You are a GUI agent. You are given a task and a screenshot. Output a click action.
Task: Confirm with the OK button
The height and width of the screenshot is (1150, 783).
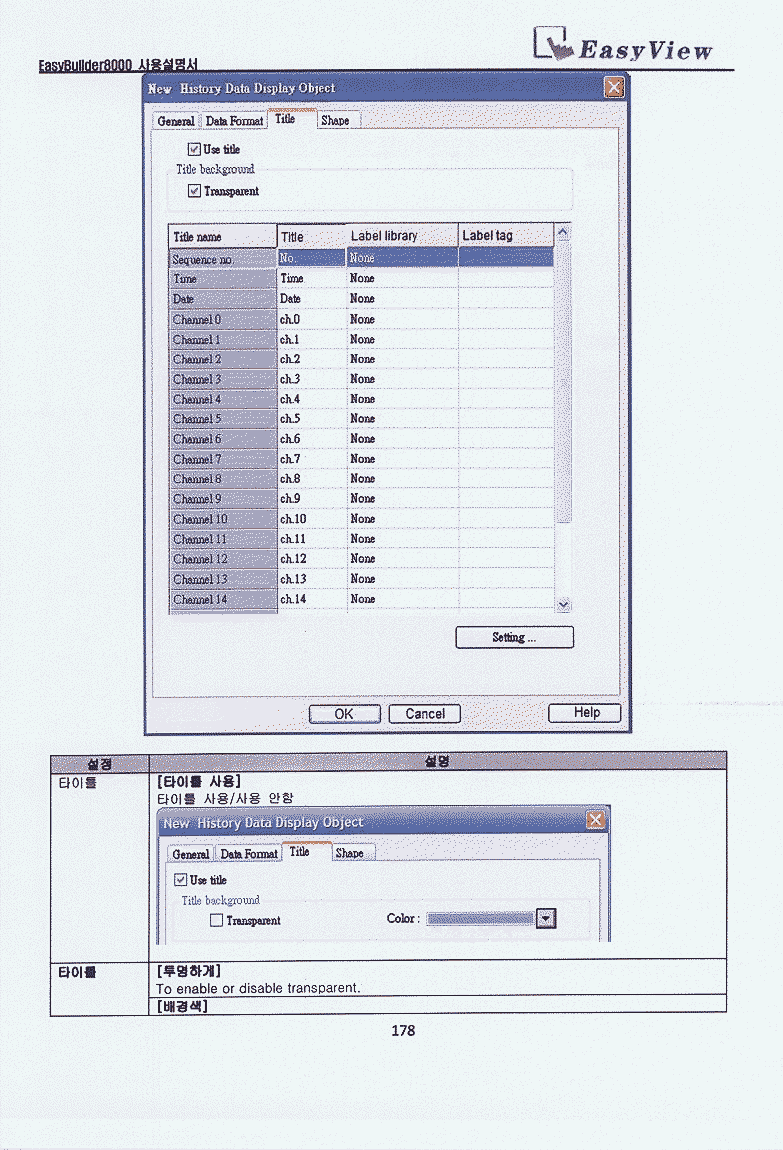[344, 714]
